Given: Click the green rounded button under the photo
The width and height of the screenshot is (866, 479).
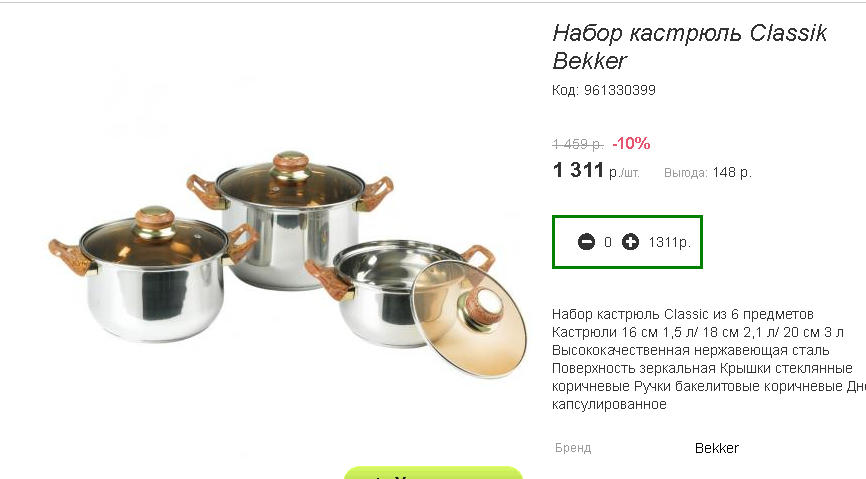Looking at the screenshot, I should click(433, 473).
